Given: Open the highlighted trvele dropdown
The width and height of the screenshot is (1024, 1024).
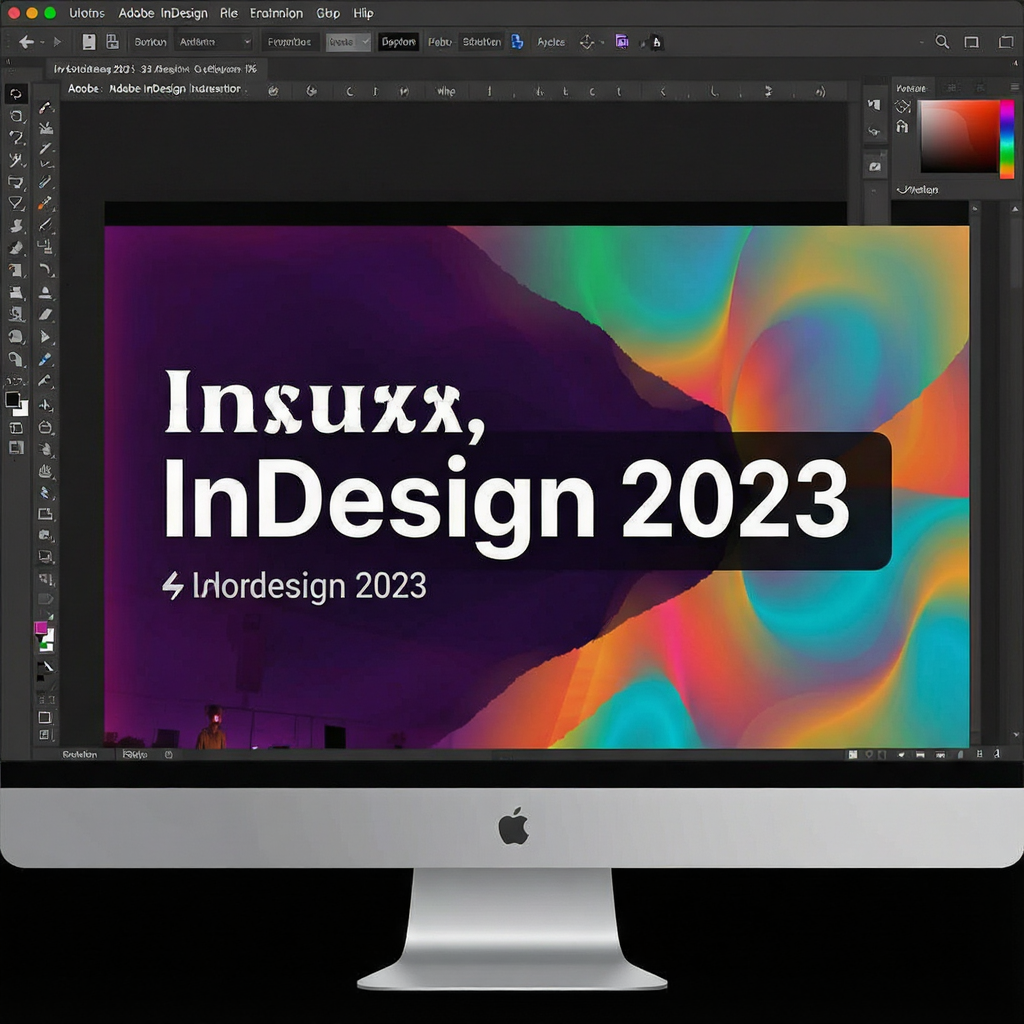Looking at the screenshot, I should (348, 42).
